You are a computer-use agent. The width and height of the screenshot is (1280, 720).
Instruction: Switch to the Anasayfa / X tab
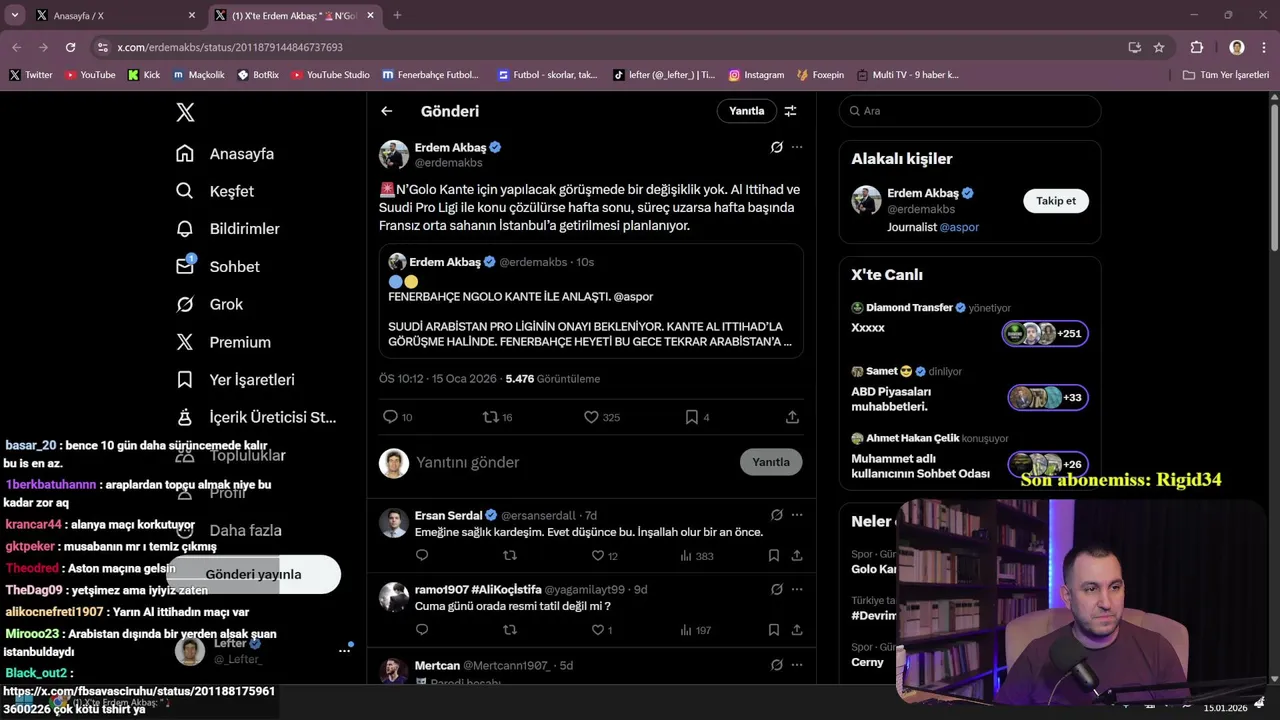(110, 15)
